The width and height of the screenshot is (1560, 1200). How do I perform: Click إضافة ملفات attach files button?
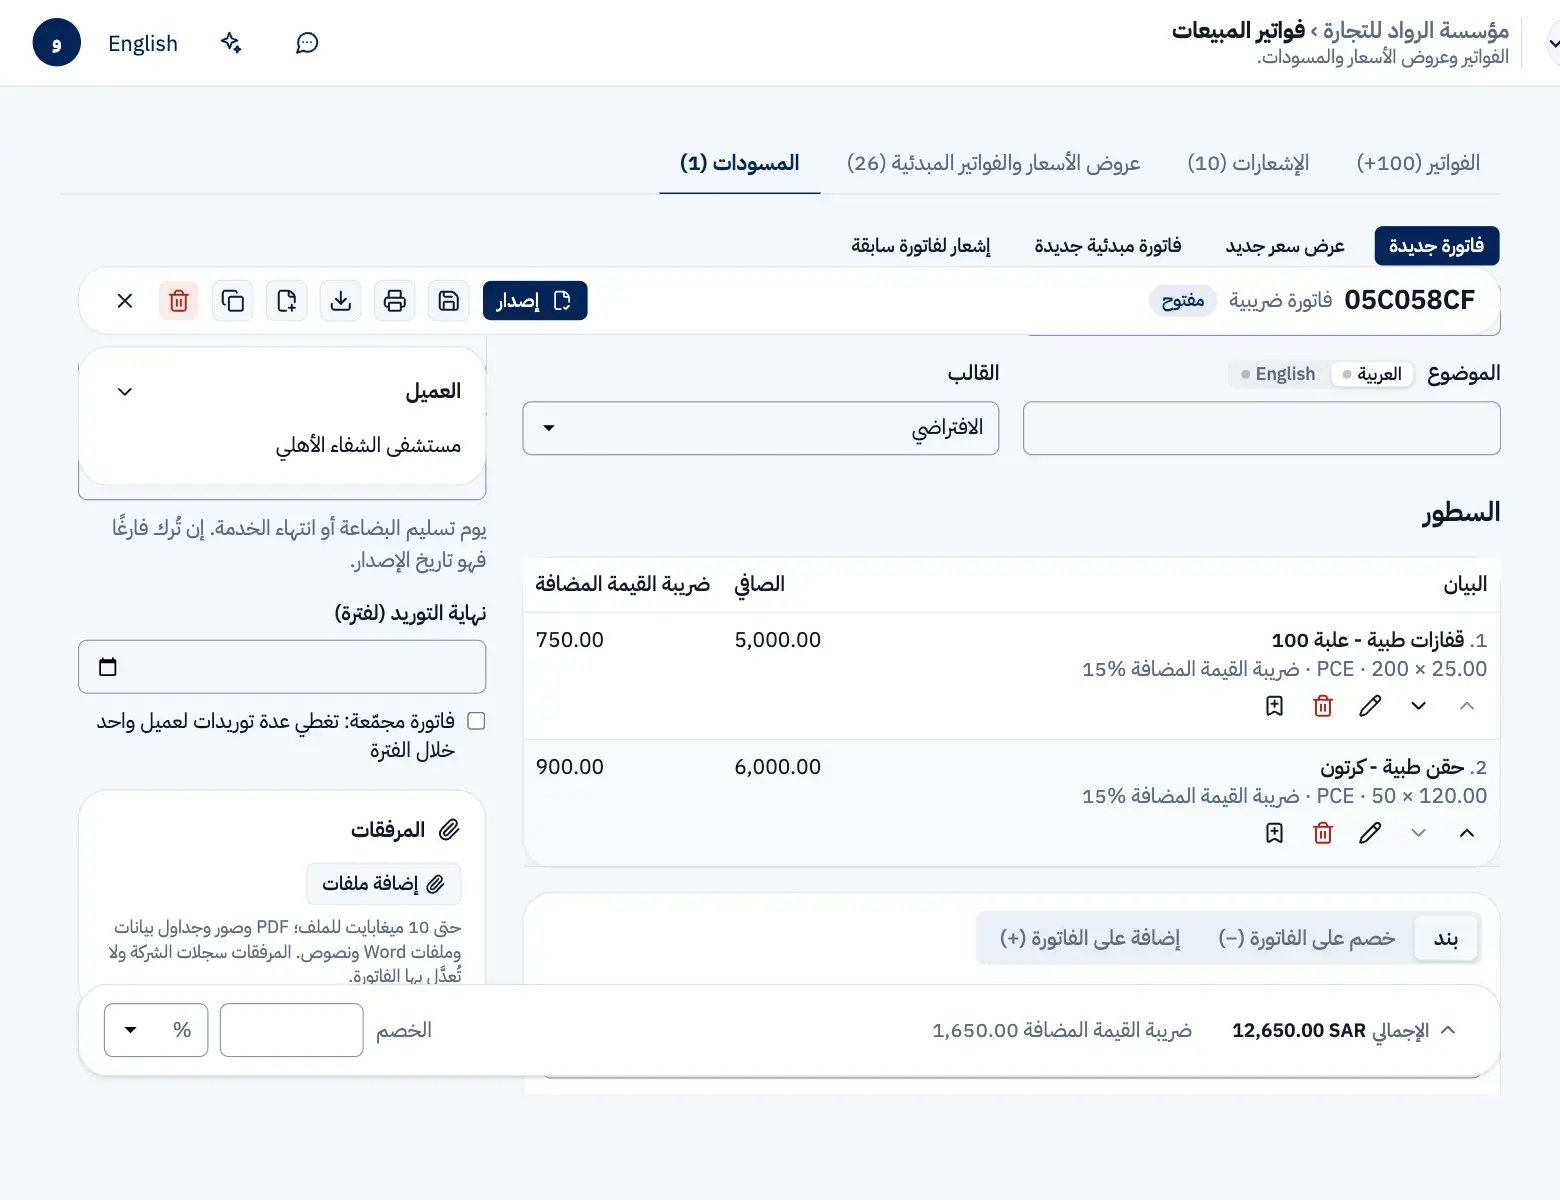click(384, 884)
